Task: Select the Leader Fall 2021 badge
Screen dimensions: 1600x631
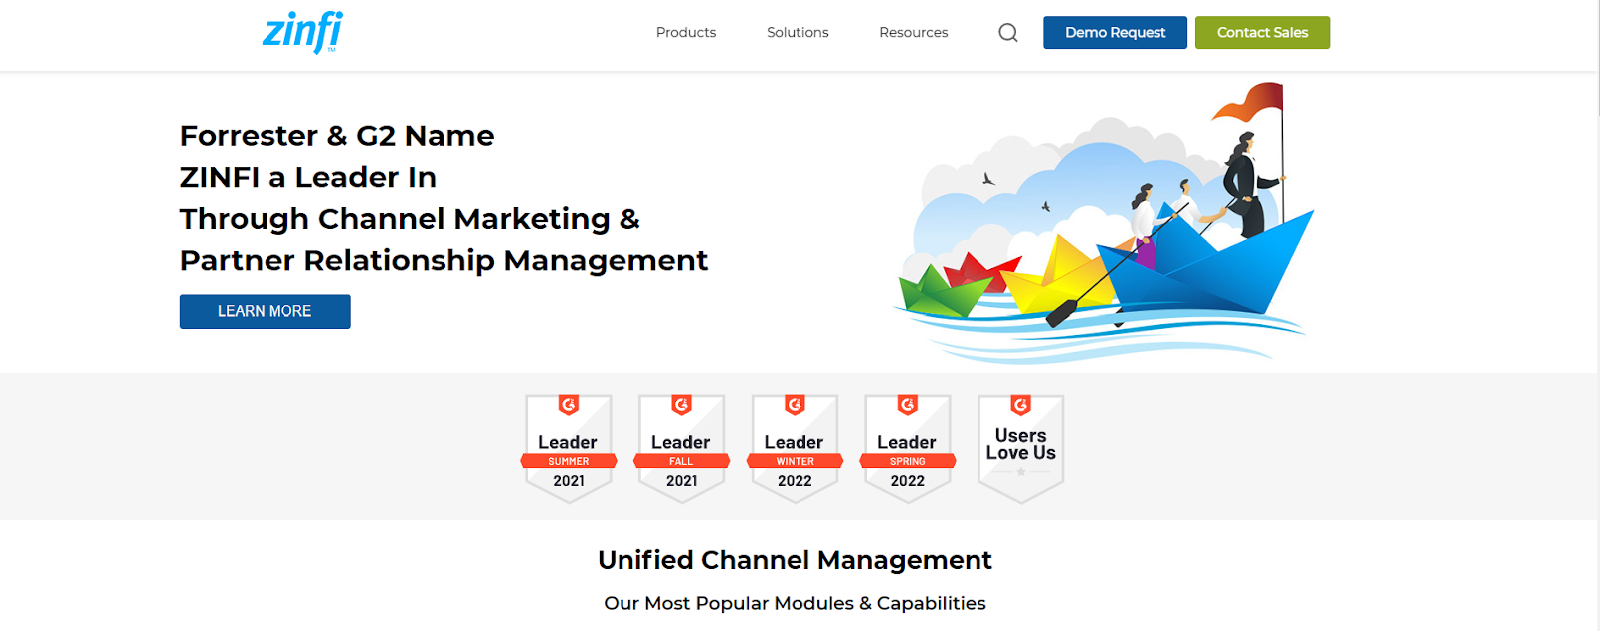Action: tap(681, 448)
